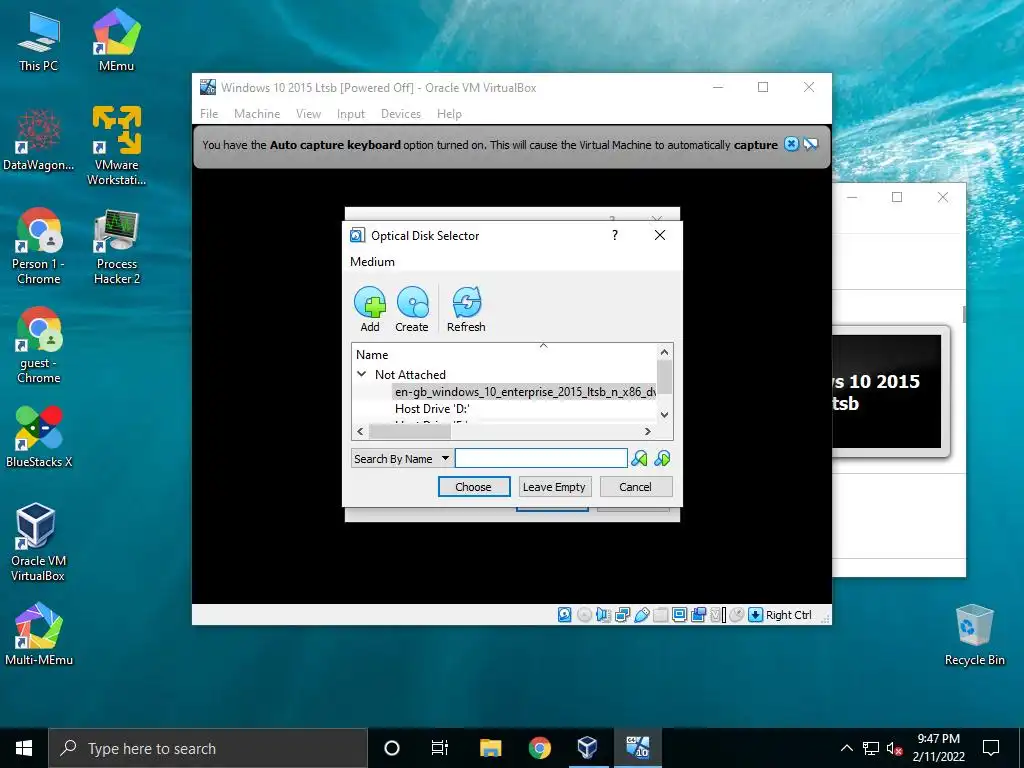Open the View menu
The height and width of the screenshot is (768, 1024).
[308, 114]
